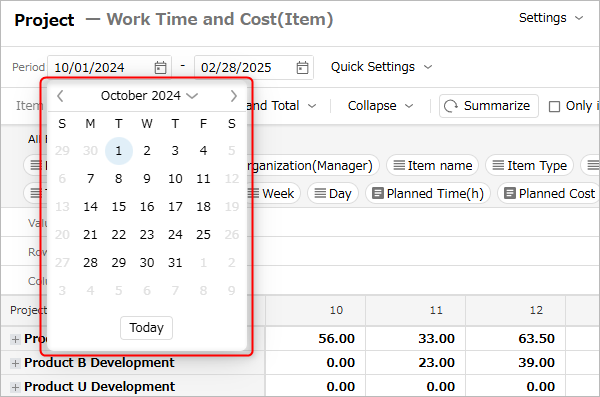Go to previous month in date picker

[x=60, y=96]
